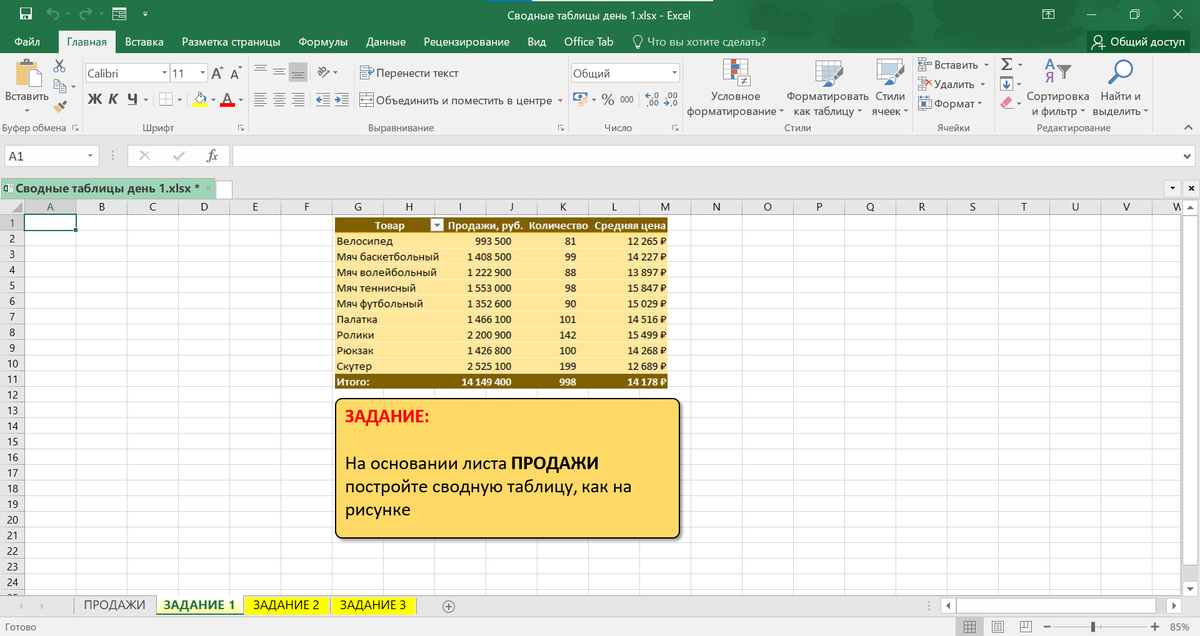The height and width of the screenshot is (636, 1200).
Task: Click Decrease Indent icon
Action: 322,100
